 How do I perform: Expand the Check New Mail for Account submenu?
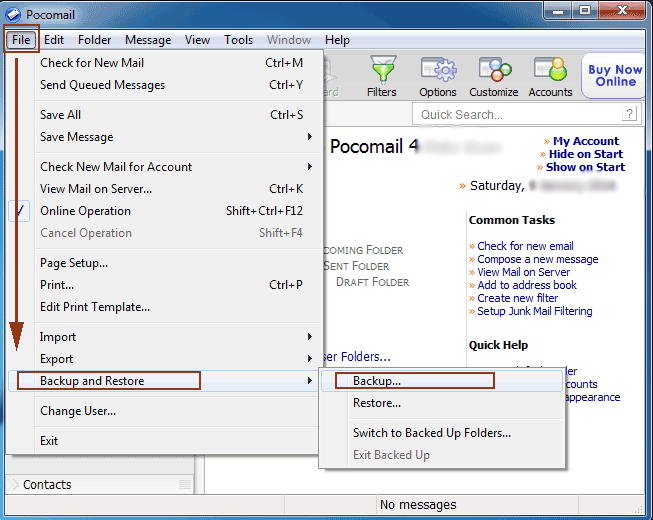(x=309, y=167)
